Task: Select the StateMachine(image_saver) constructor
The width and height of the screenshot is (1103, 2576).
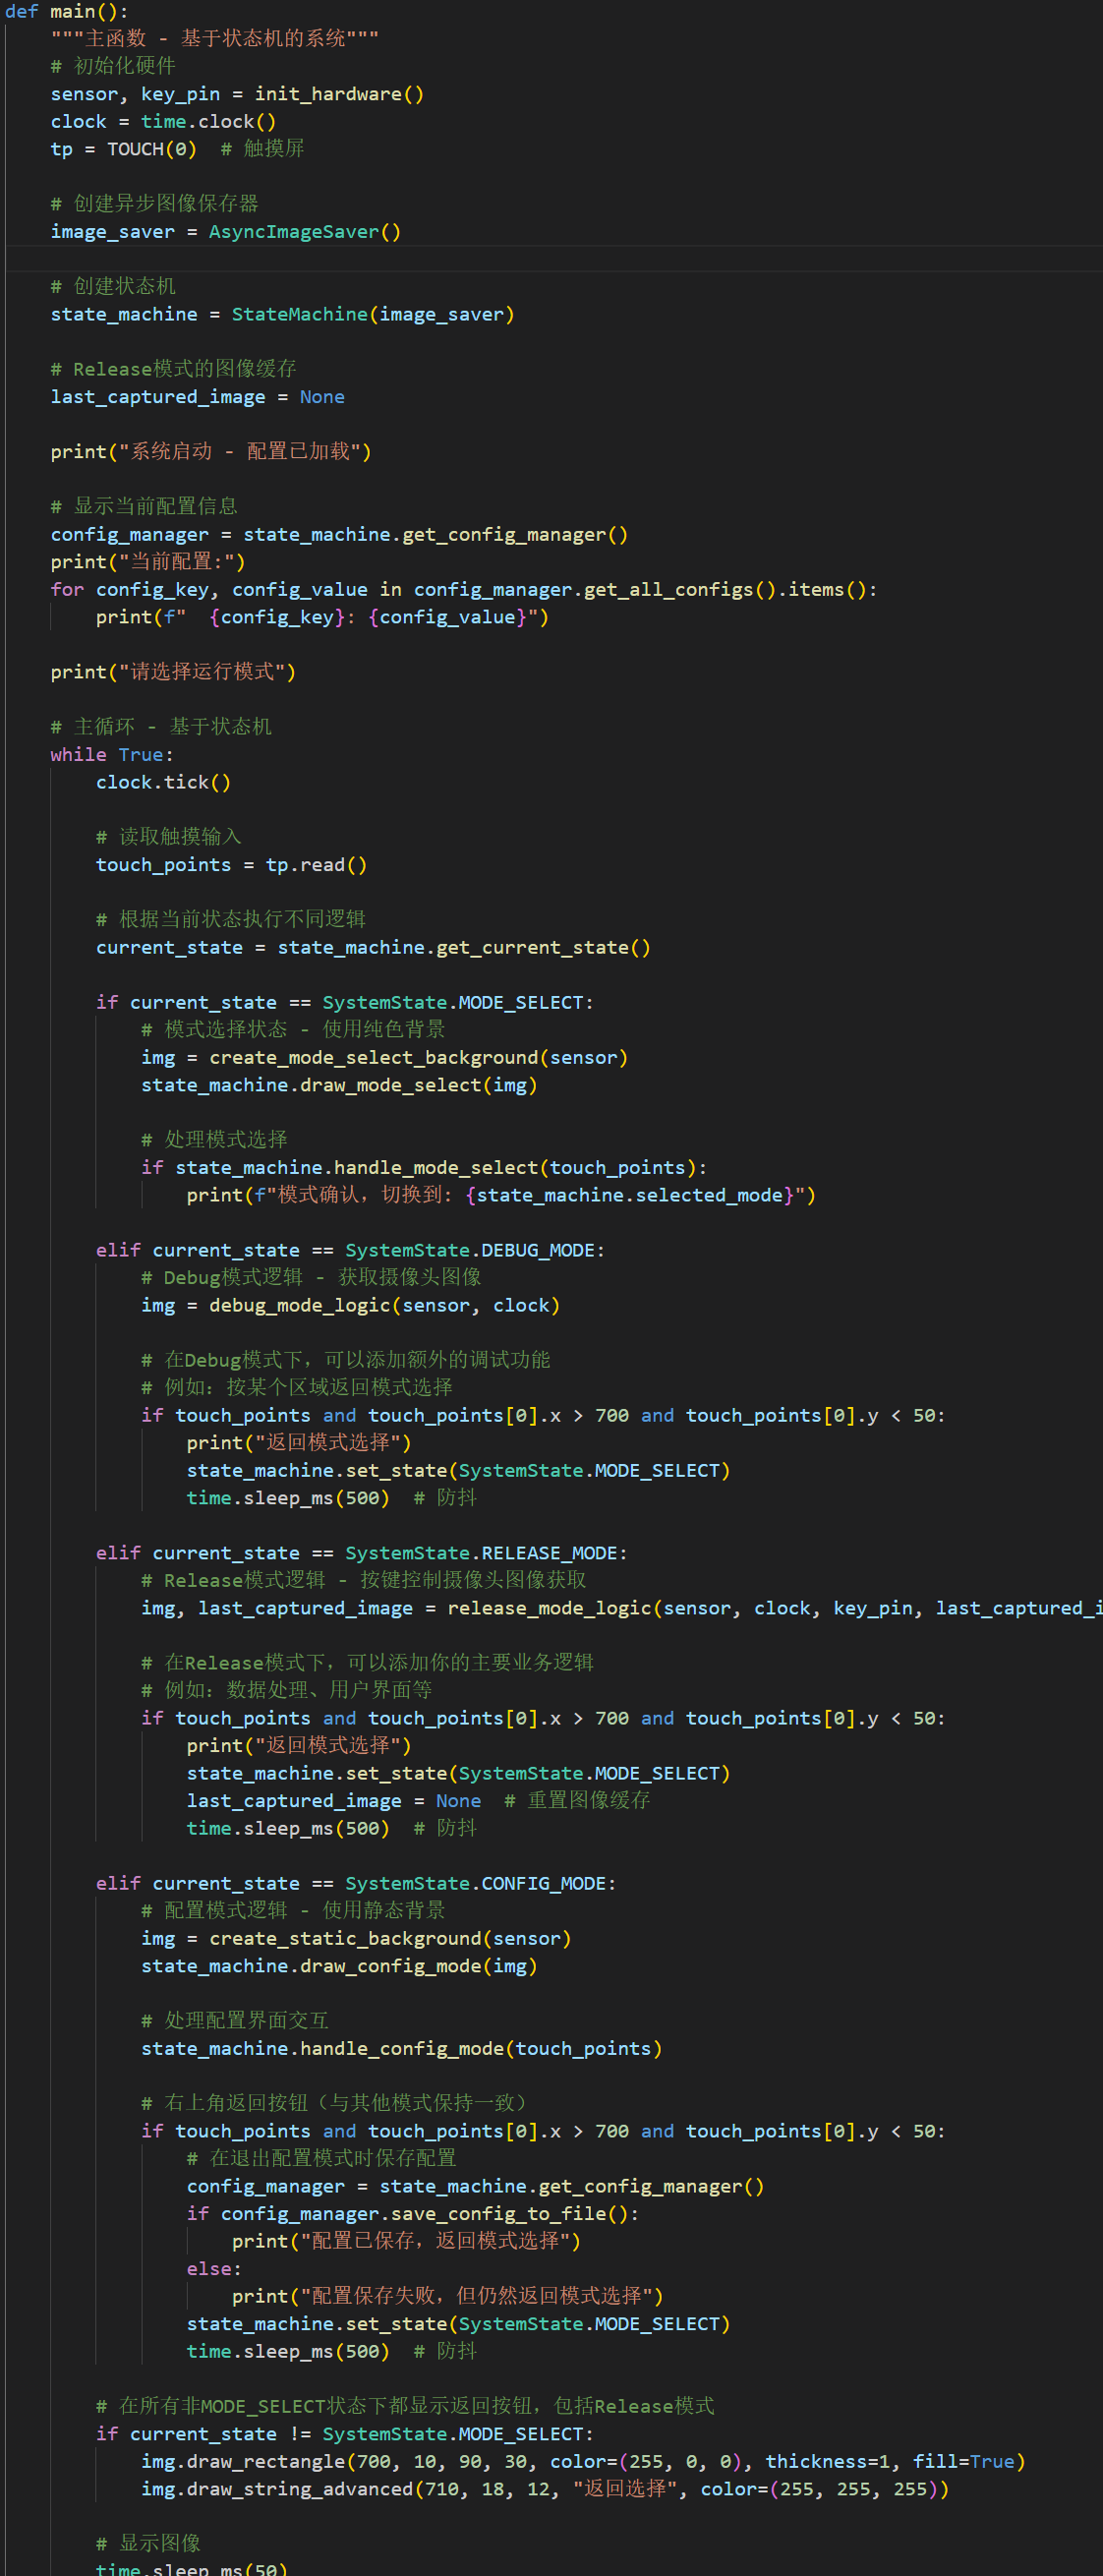Action: pos(372,314)
